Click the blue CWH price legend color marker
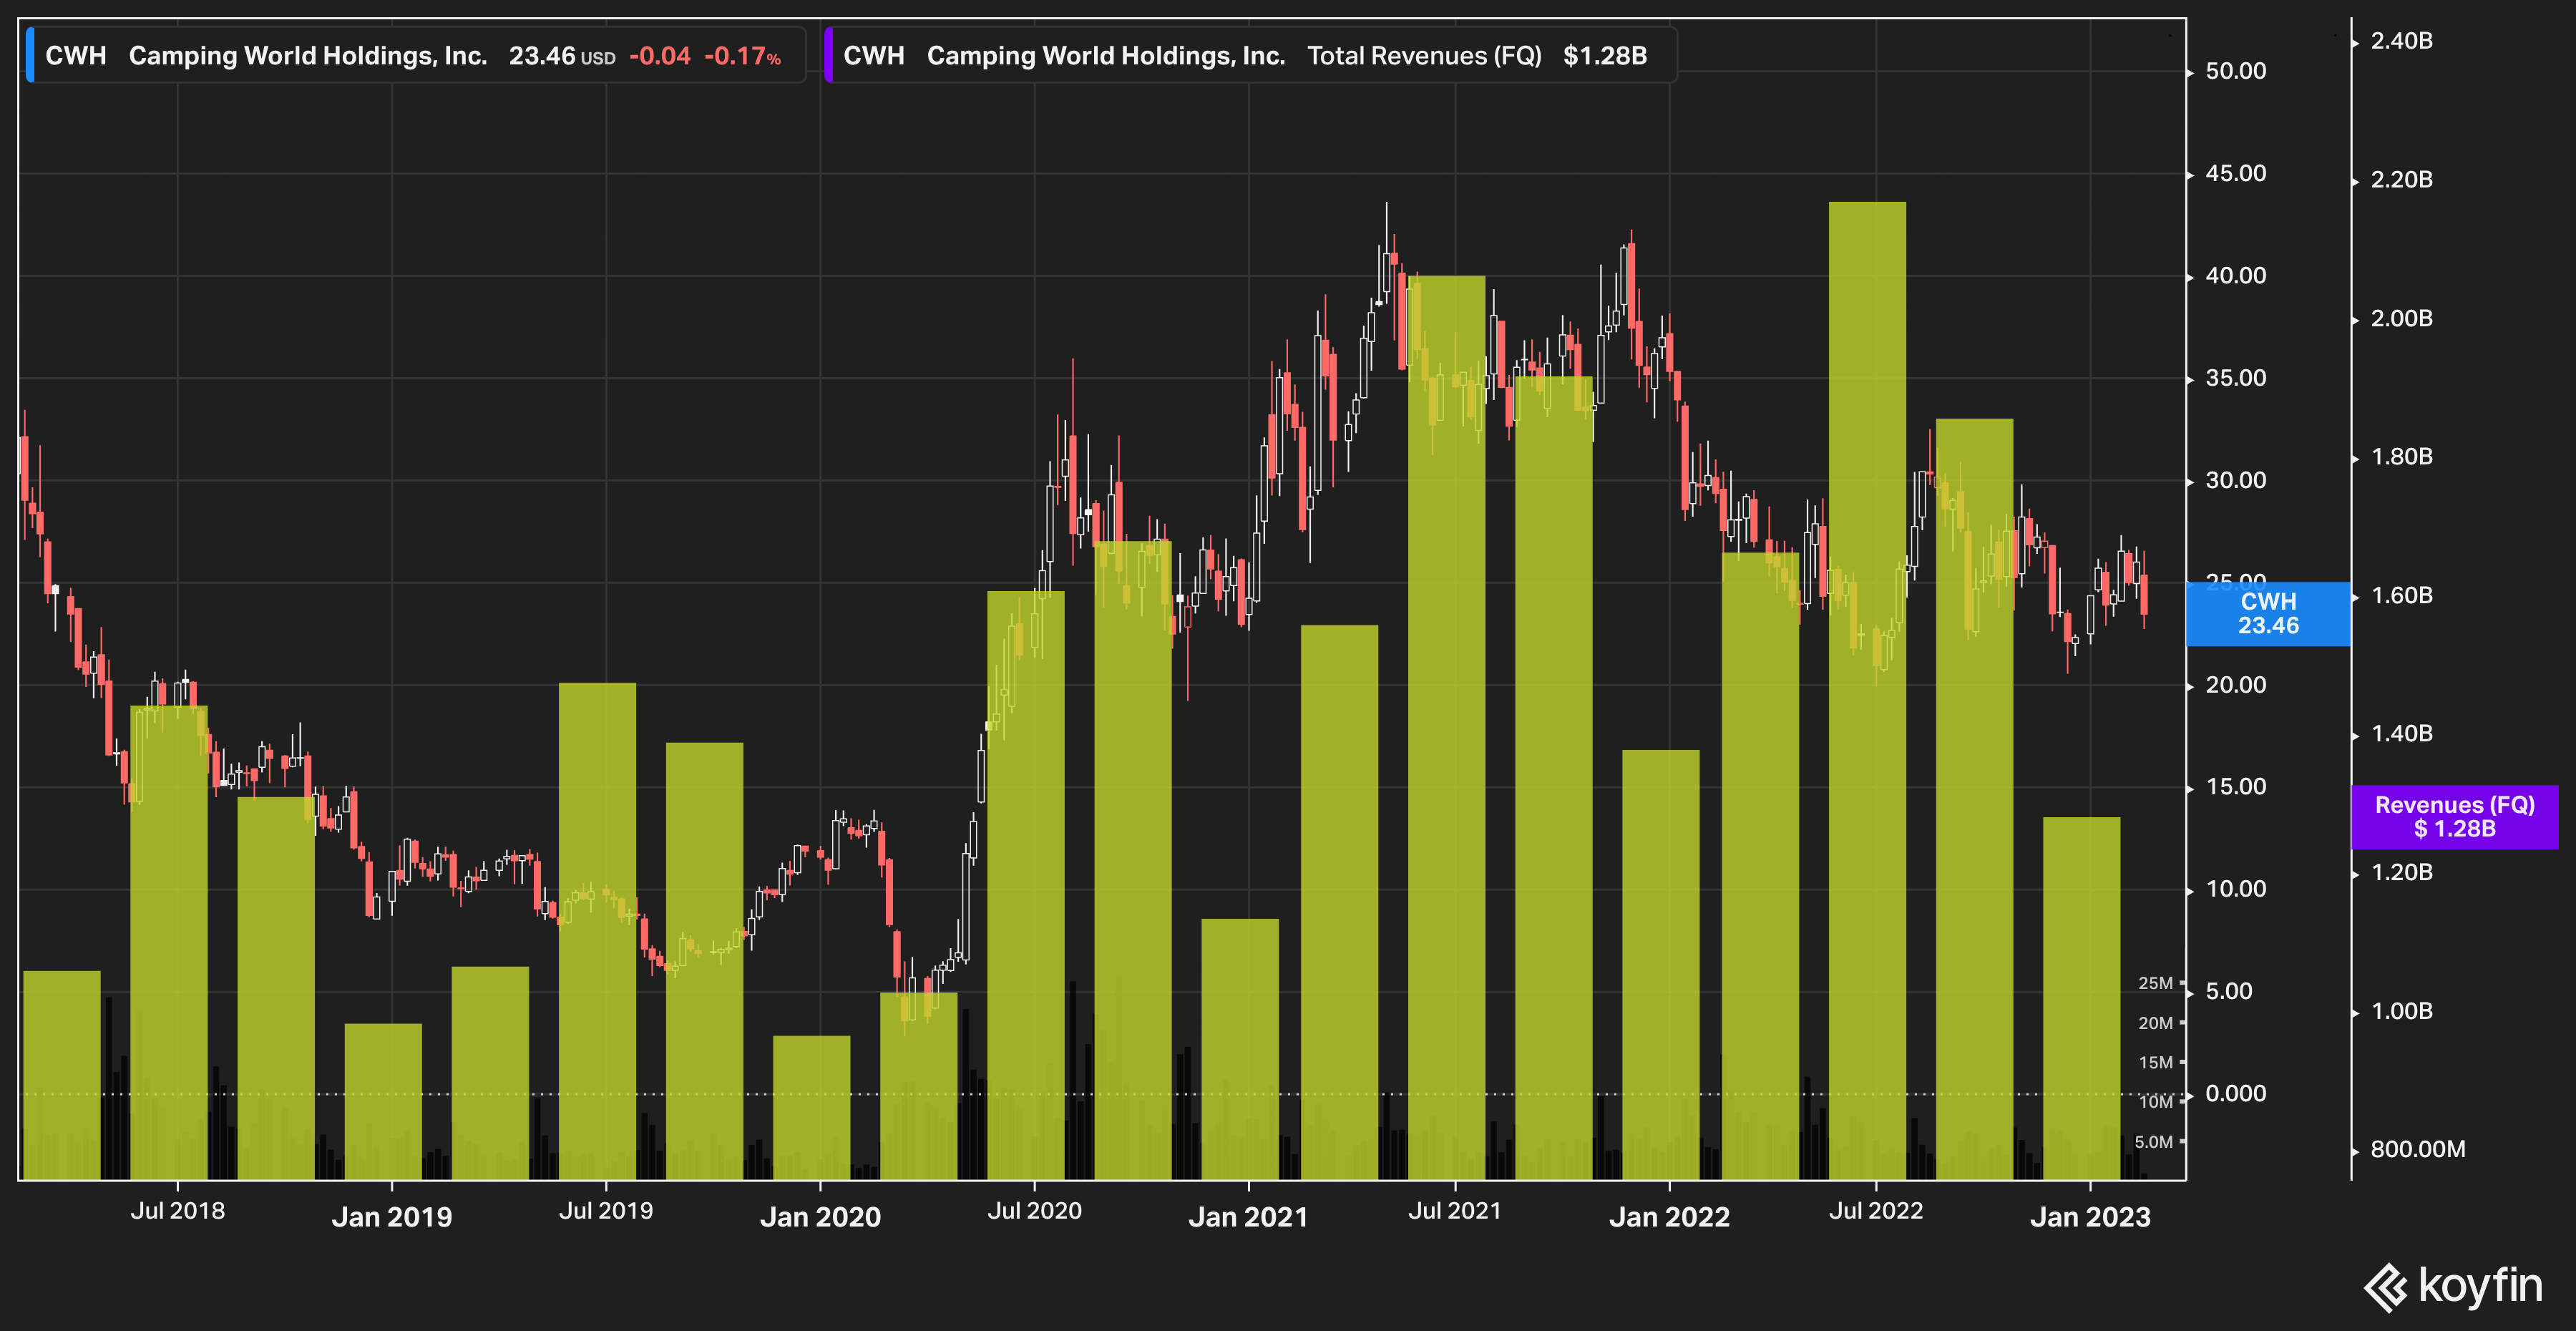This screenshot has width=2576, height=1331. pos(30,55)
